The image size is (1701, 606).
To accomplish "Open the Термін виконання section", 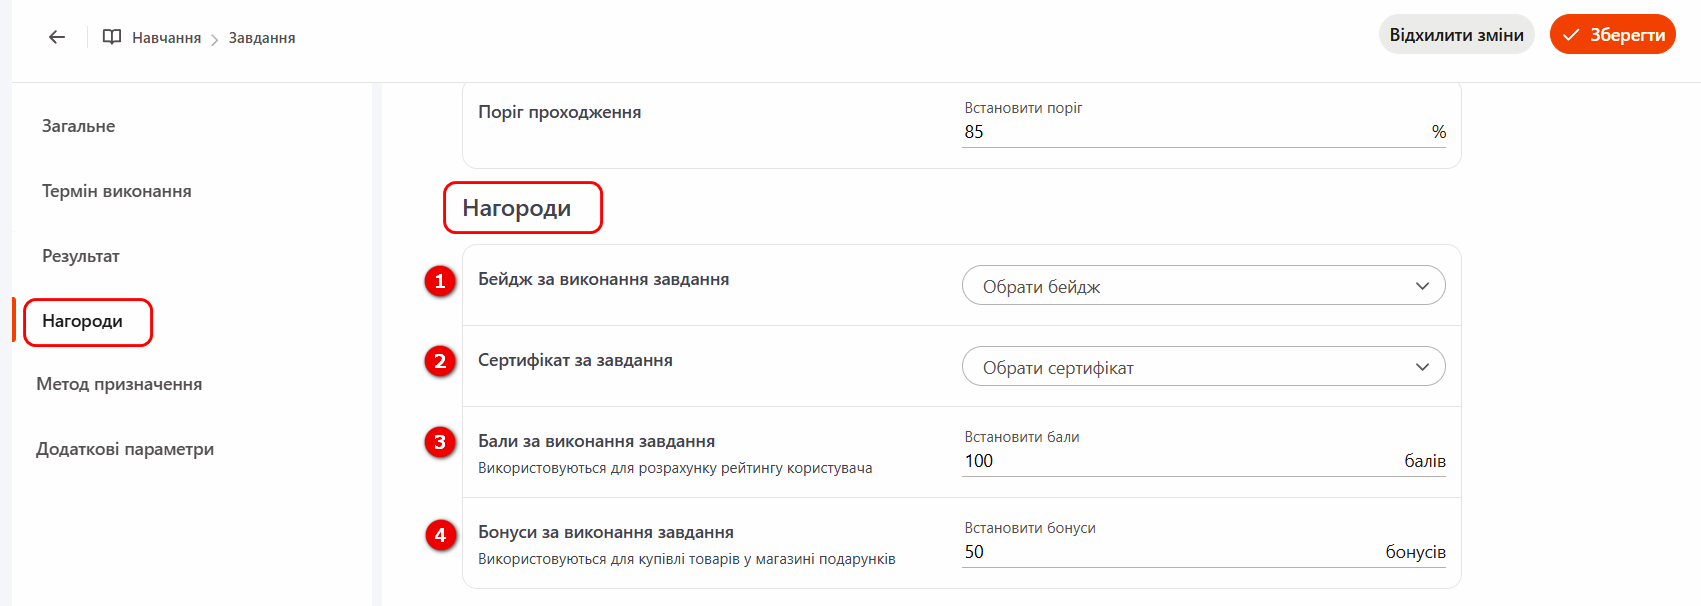I will click(x=117, y=191).
